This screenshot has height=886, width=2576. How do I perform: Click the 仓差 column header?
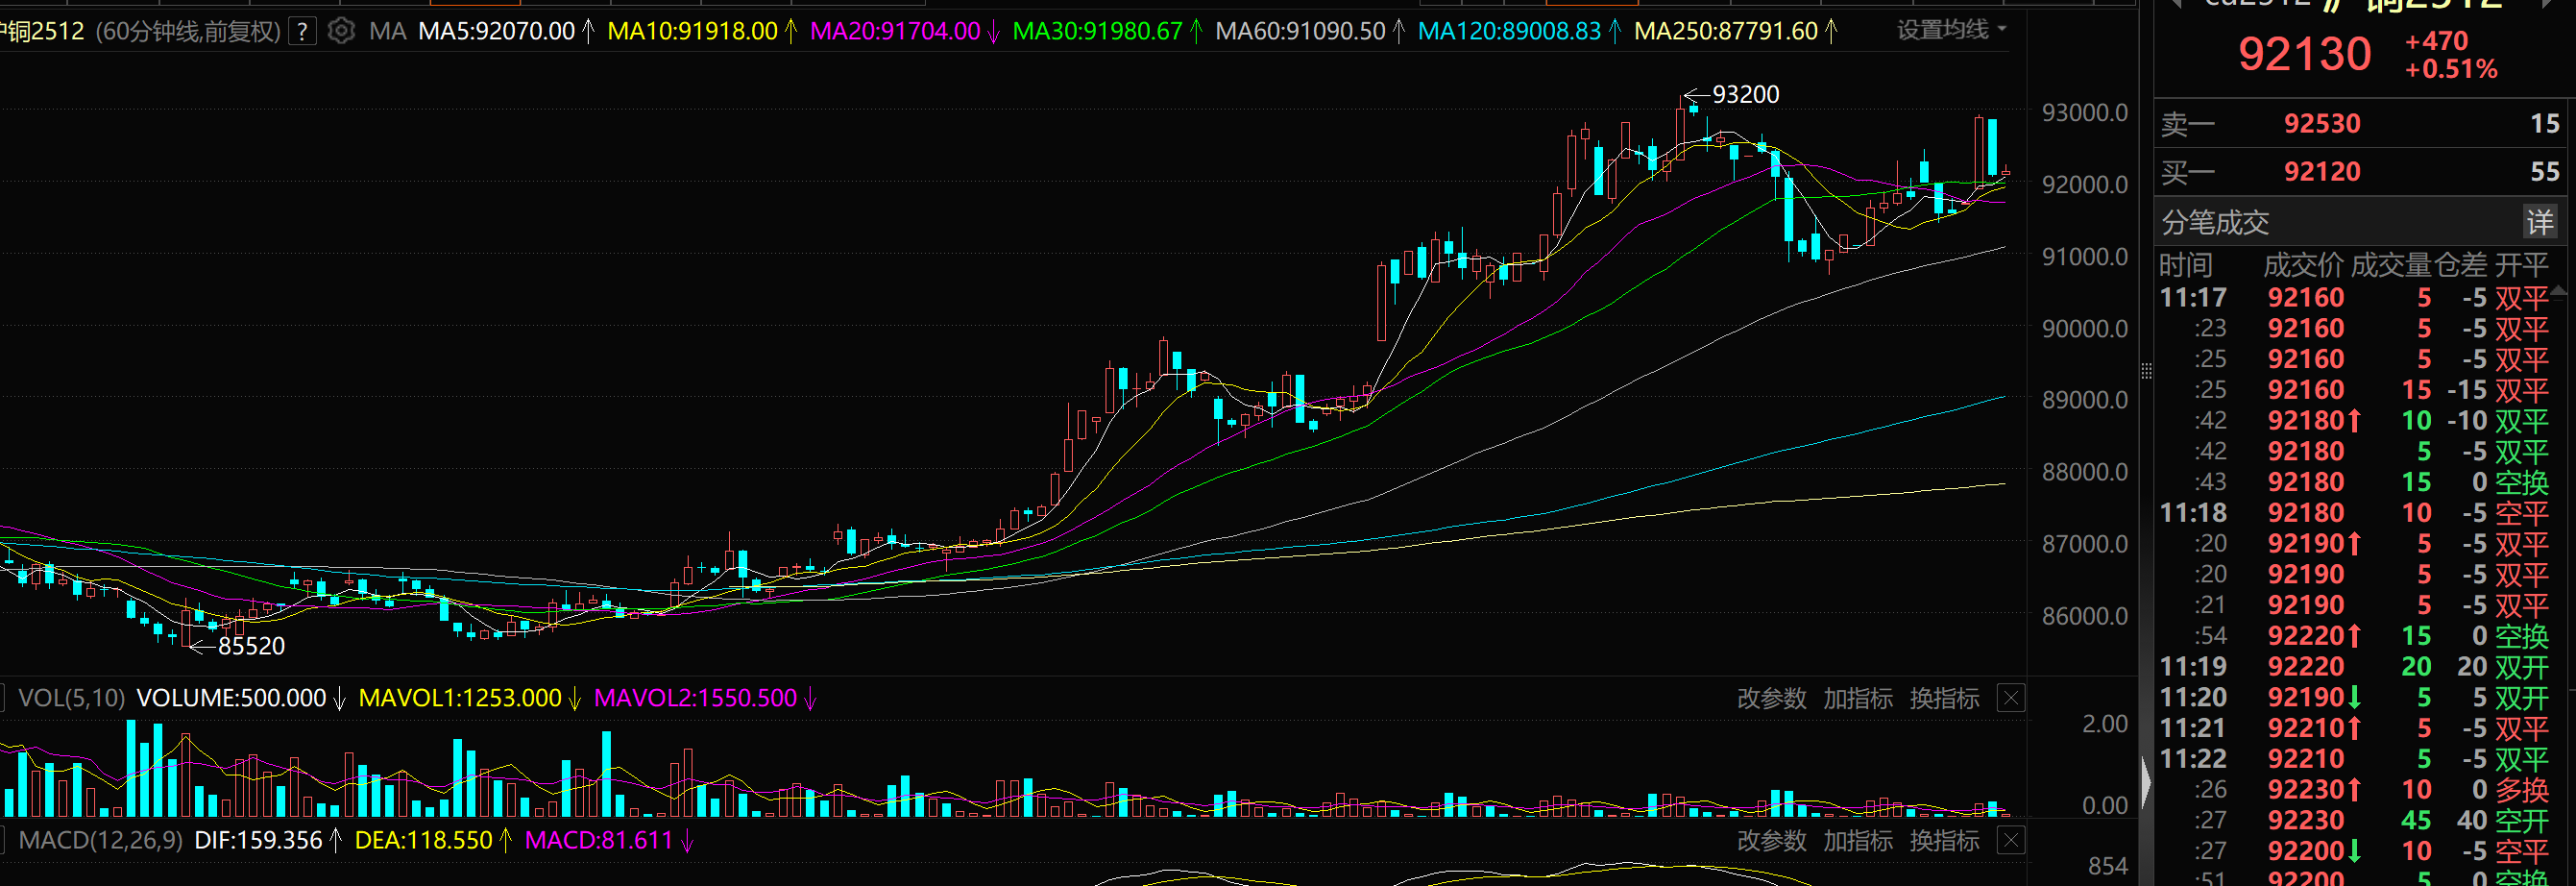click(2461, 265)
